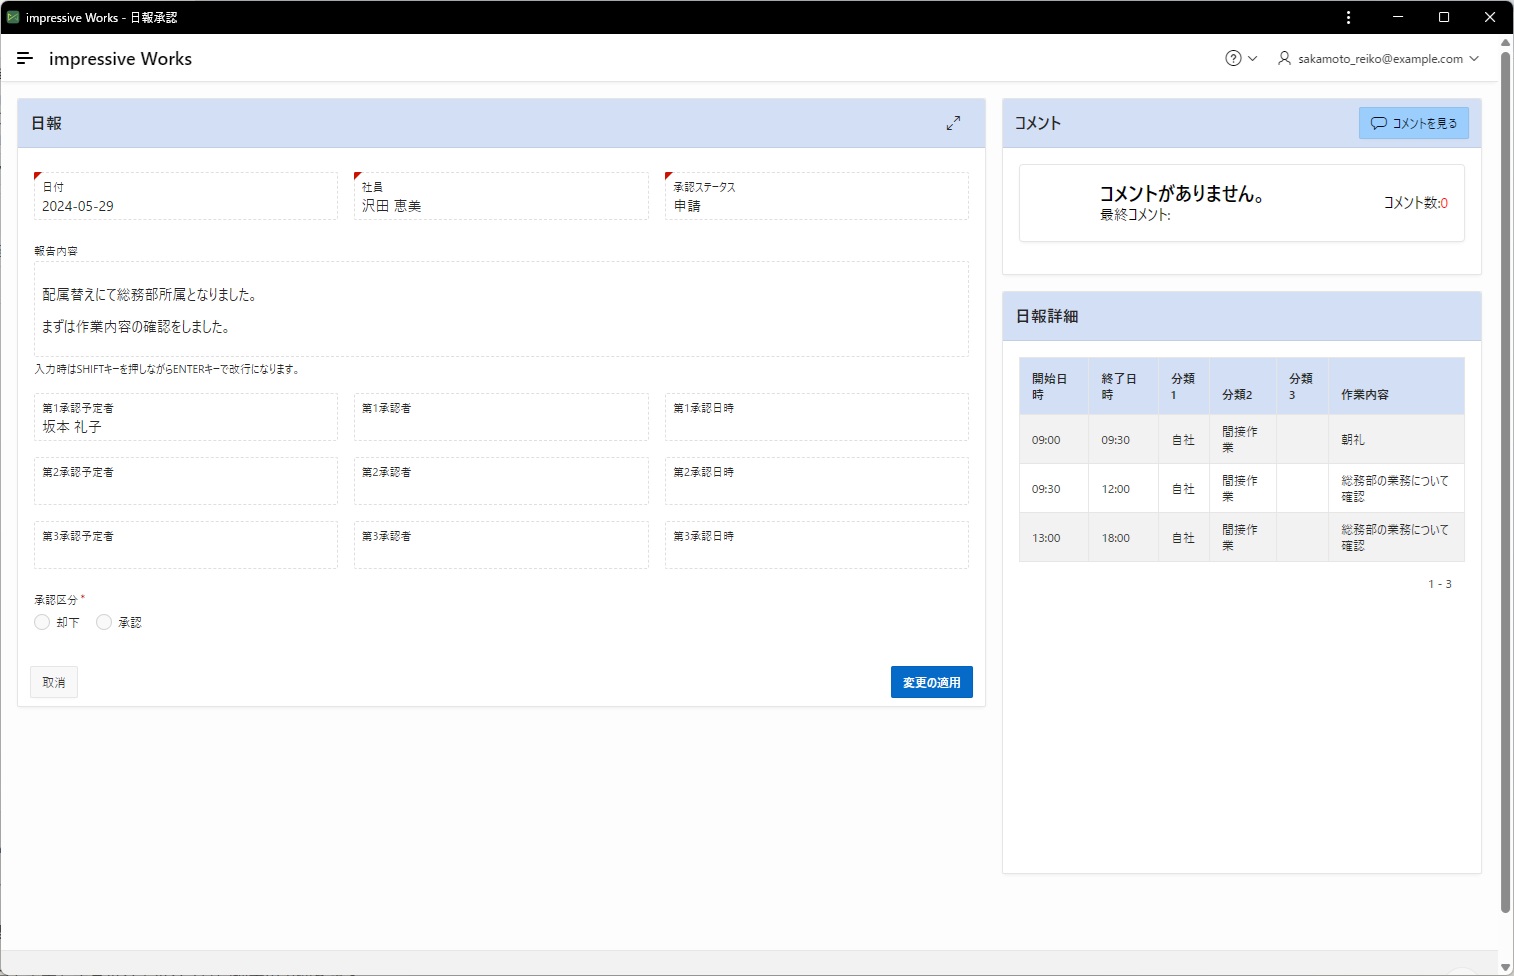The height and width of the screenshot is (976, 1514).
Task: Click the コメントを見る button
Action: pyautogui.click(x=1413, y=123)
